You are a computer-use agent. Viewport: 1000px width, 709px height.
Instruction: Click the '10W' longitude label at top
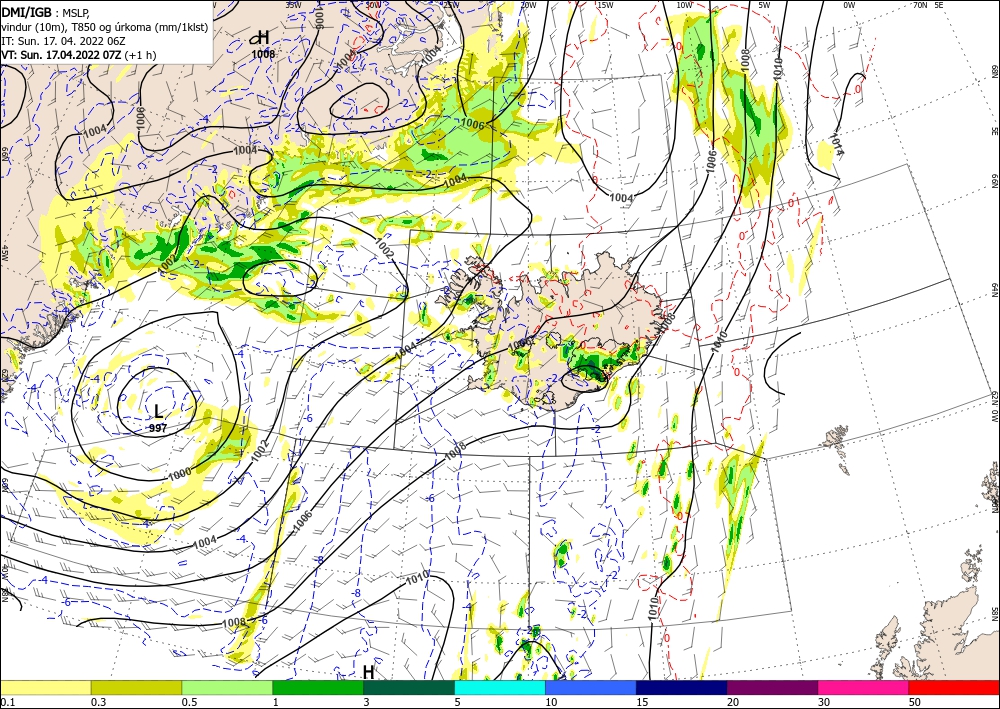684,5
